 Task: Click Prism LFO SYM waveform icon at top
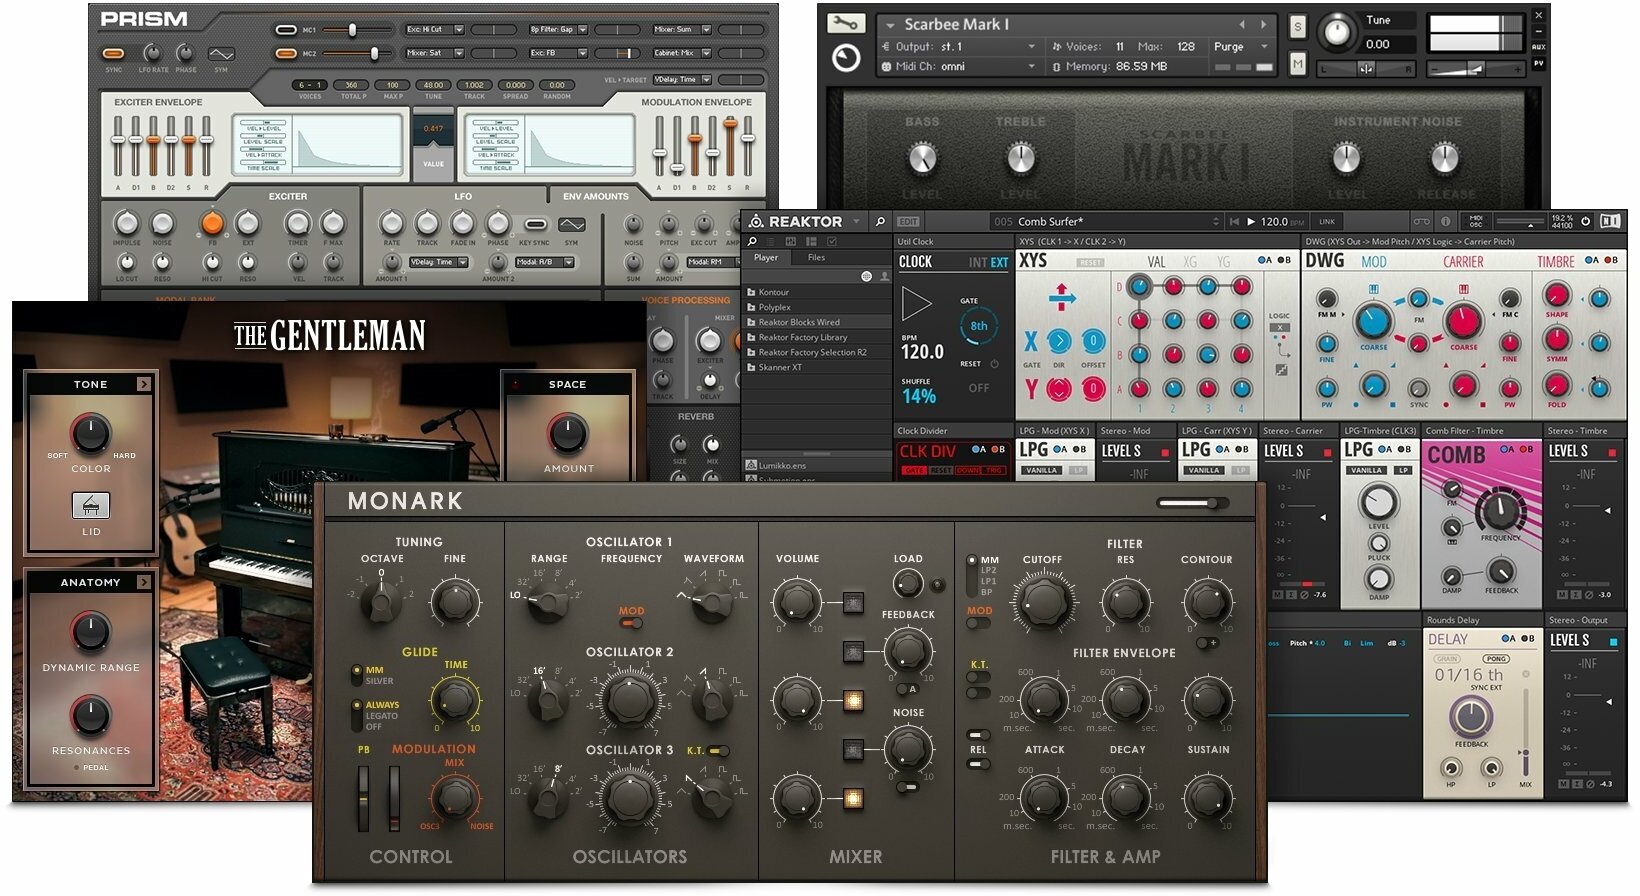point(221,53)
